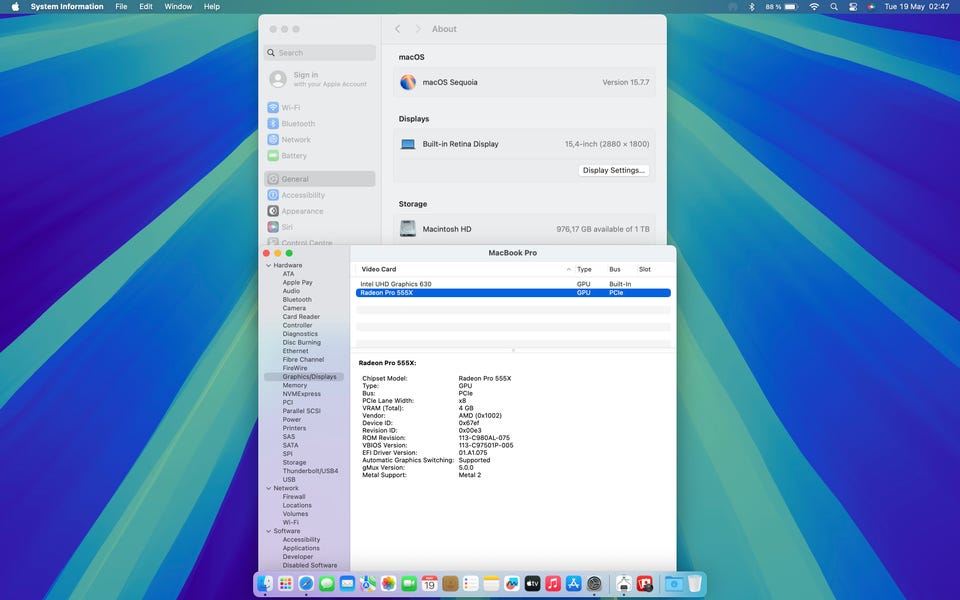Collapse Network section in System Information sidebar

click(268, 488)
